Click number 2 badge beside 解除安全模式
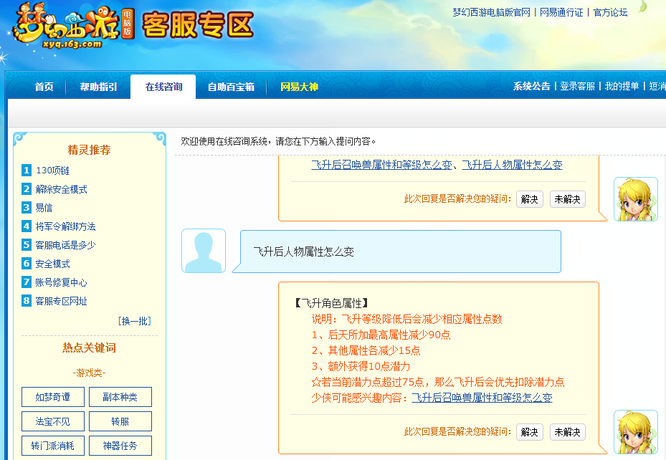This screenshot has width=666, height=460. pyautogui.click(x=26, y=189)
